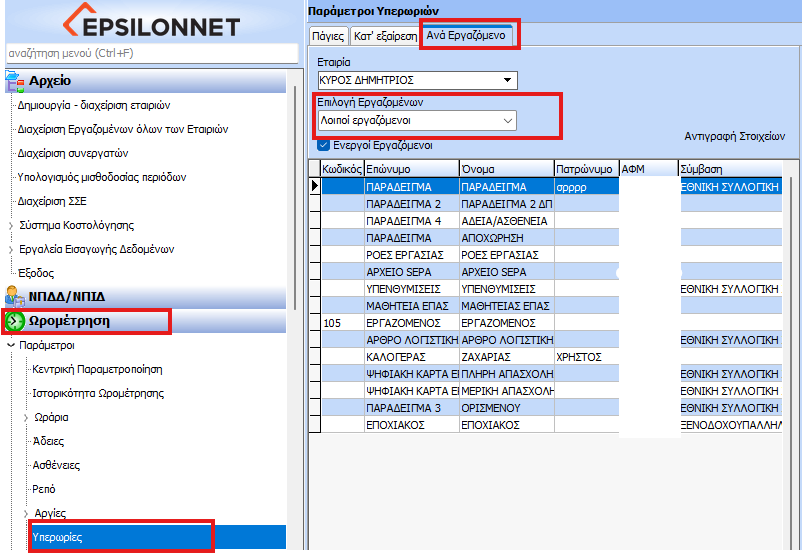The height and width of the screenshot is (553, 802).
Task: Select the ΑΡΧΕΙΟ SEPA surname cell
Action: pyautogui.click(x=412, y=272)
